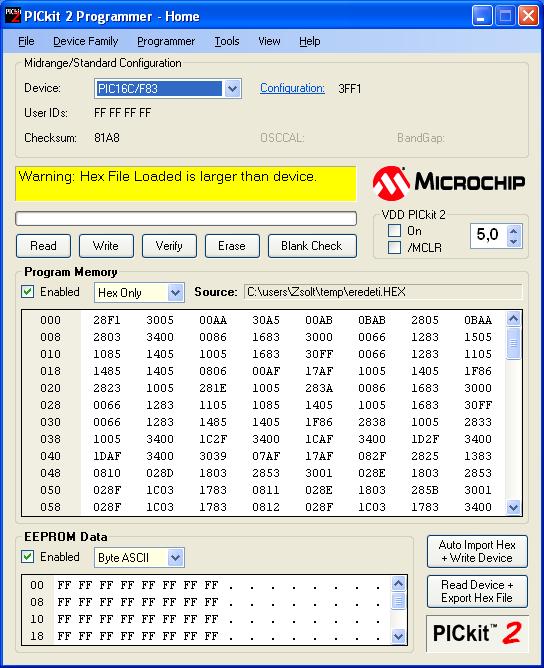Click Program Memory scrollbar up arrow
Image resolution: width=544 pixels, height=668 pixels.
(x=513, y=319)
